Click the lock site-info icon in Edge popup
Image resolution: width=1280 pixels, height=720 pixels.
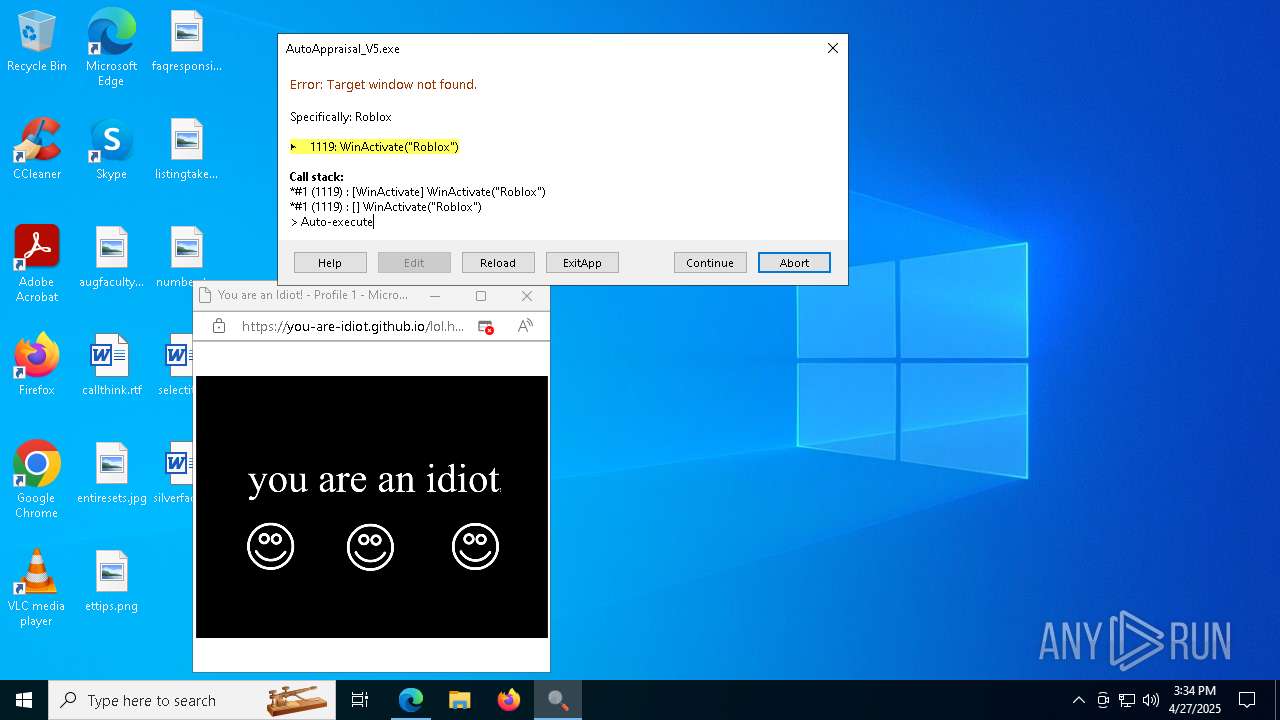click(219, 326)
